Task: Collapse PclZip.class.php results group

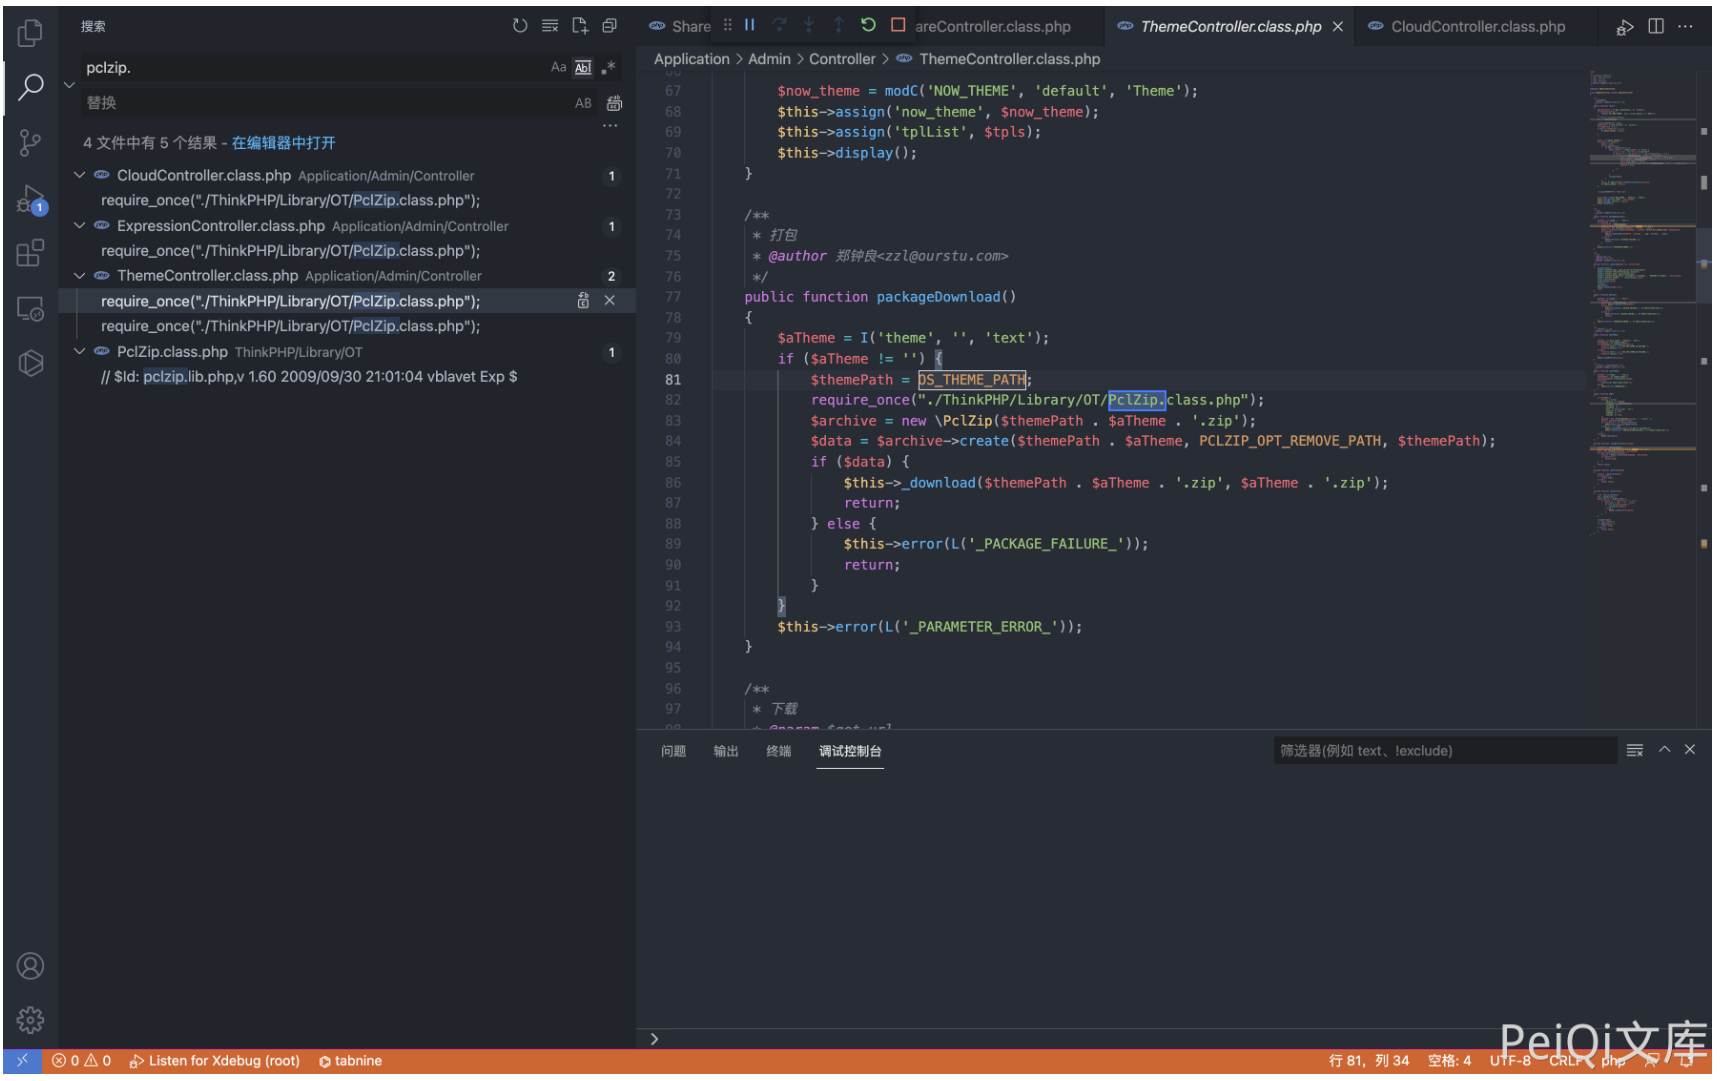Action: click(80, 352)
